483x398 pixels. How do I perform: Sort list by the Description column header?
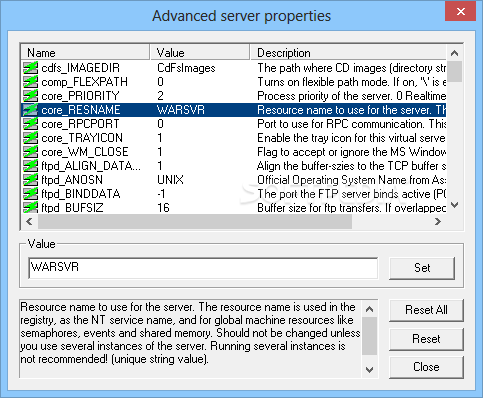(x=348, y=53)
